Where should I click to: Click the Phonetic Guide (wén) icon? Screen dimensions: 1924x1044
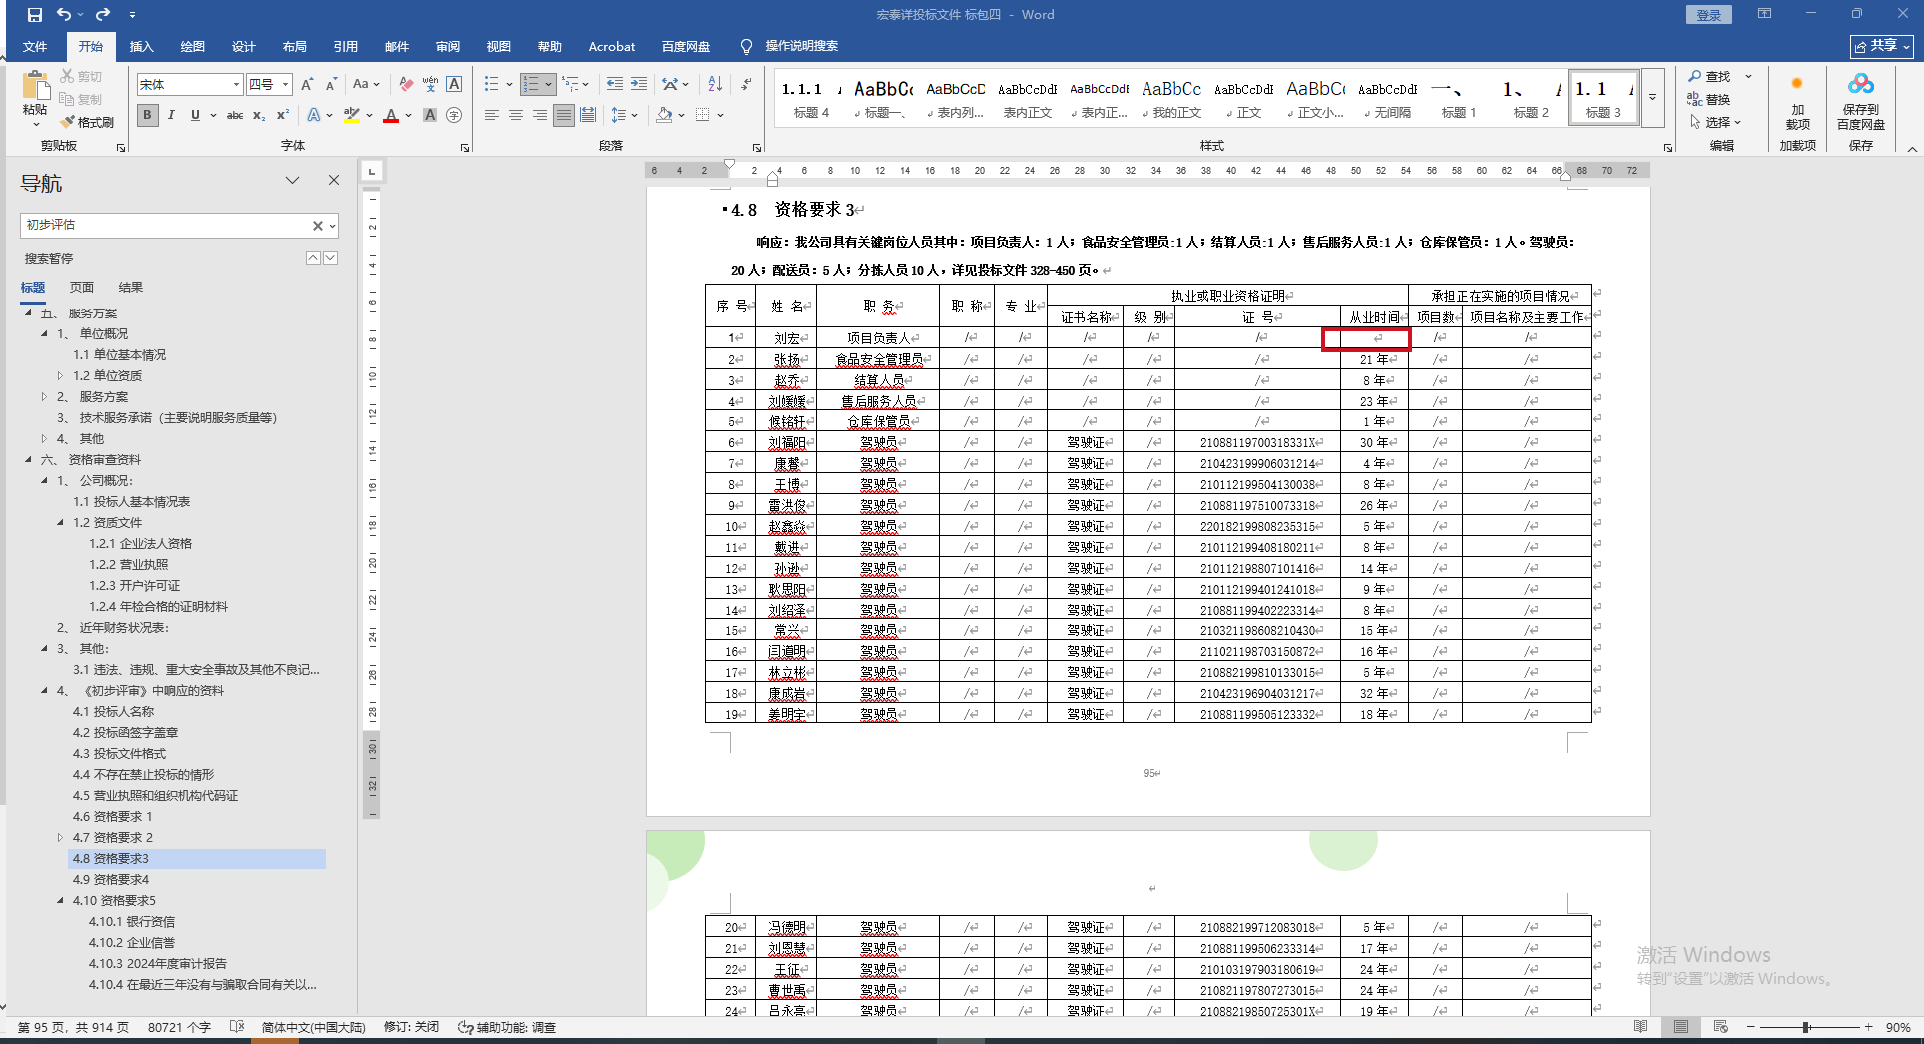430,85
